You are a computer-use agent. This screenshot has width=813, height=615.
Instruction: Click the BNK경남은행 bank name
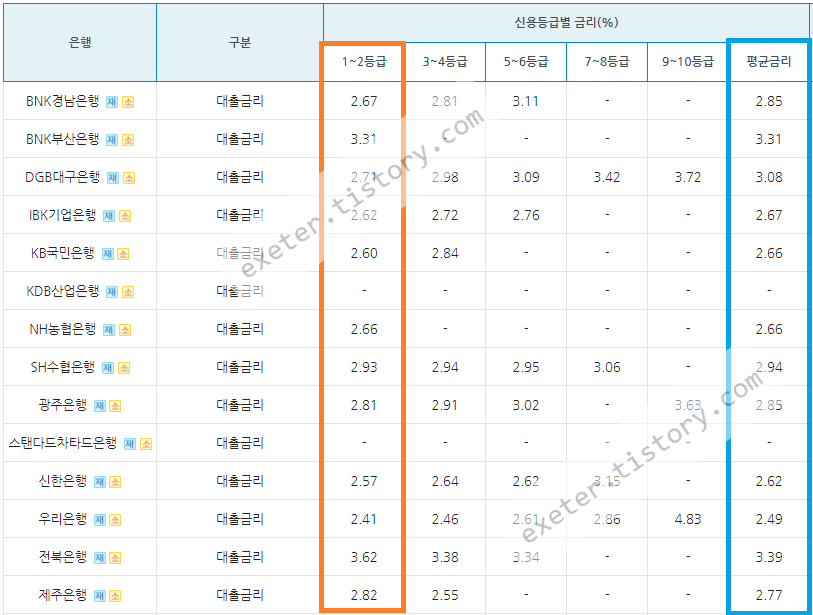(x=62, y=101)
